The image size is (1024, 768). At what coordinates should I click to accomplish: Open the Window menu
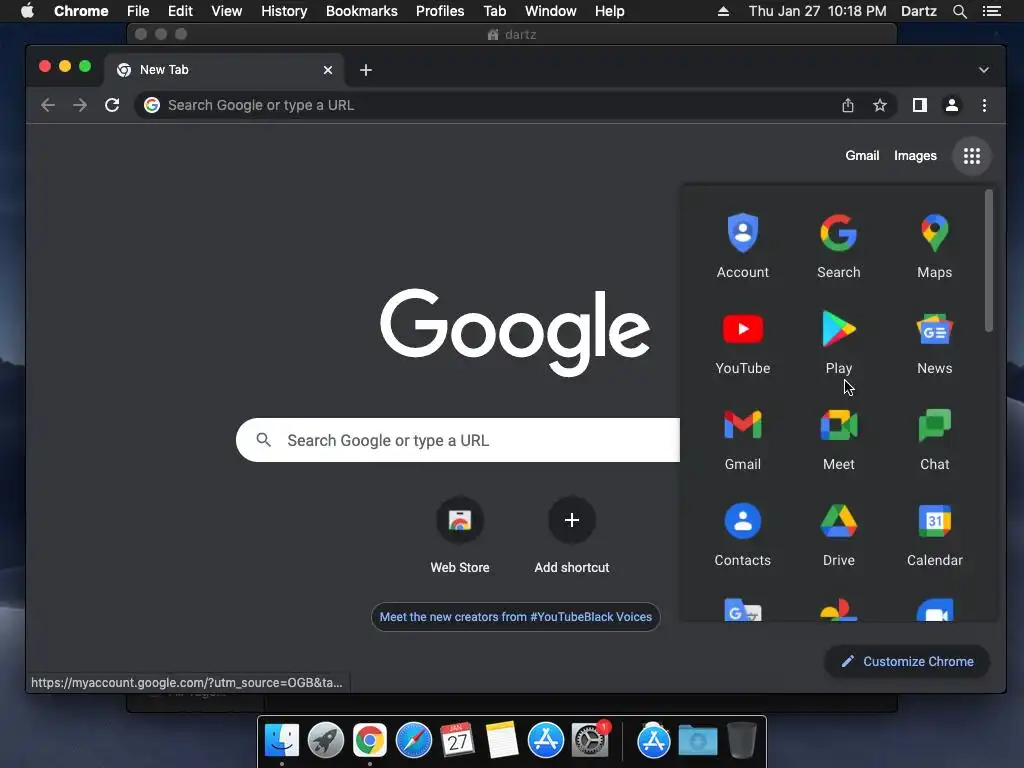pyautogui.click(x=550, y=11)
